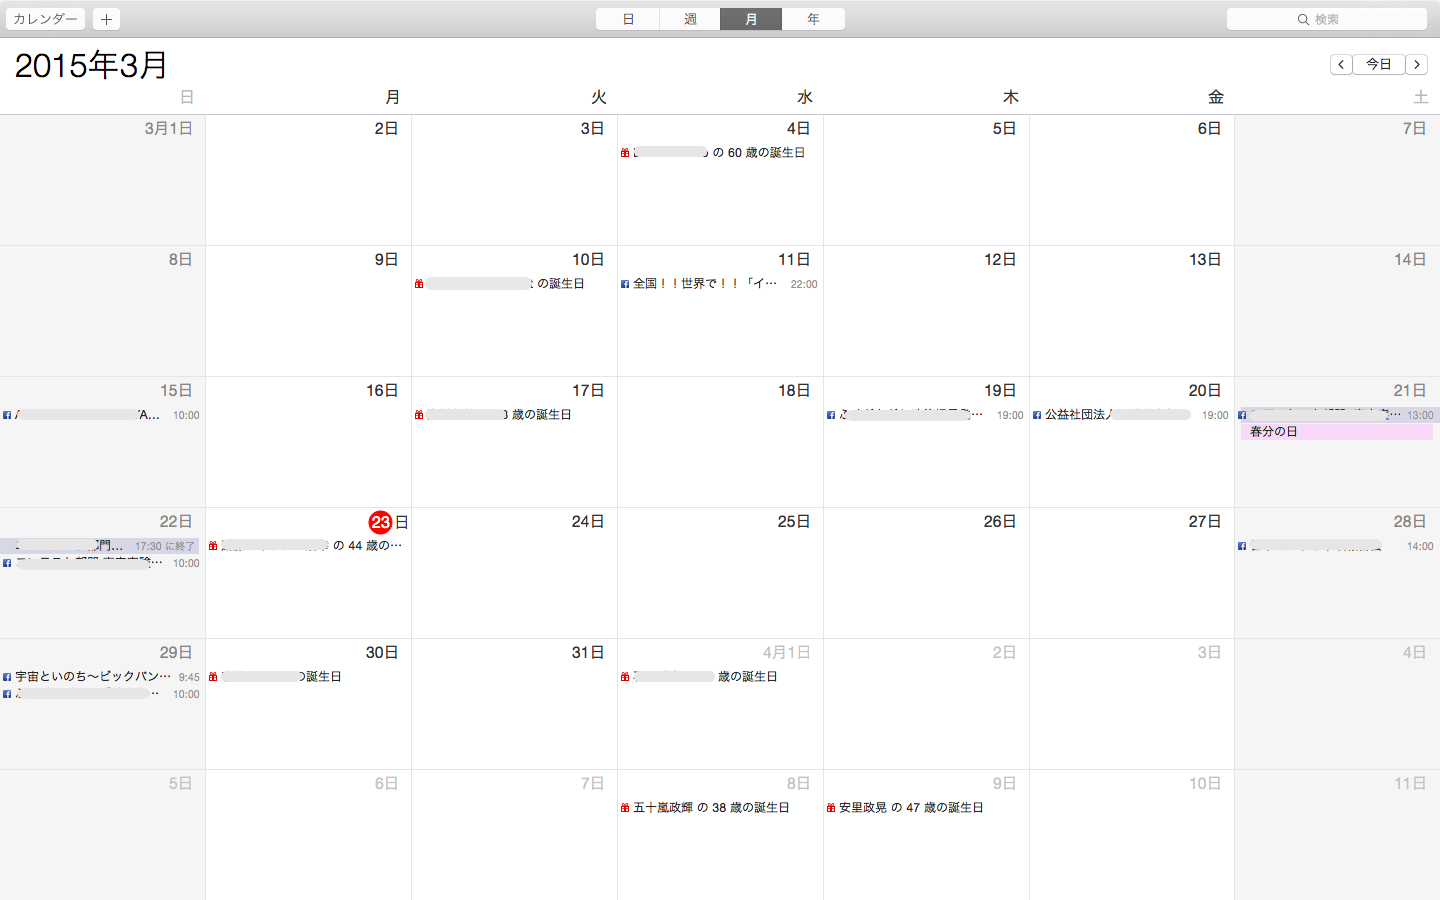Screen dimensions: 1440x900
Task: Open the 13:00 event on 21日
Action: pos(1337,415)
